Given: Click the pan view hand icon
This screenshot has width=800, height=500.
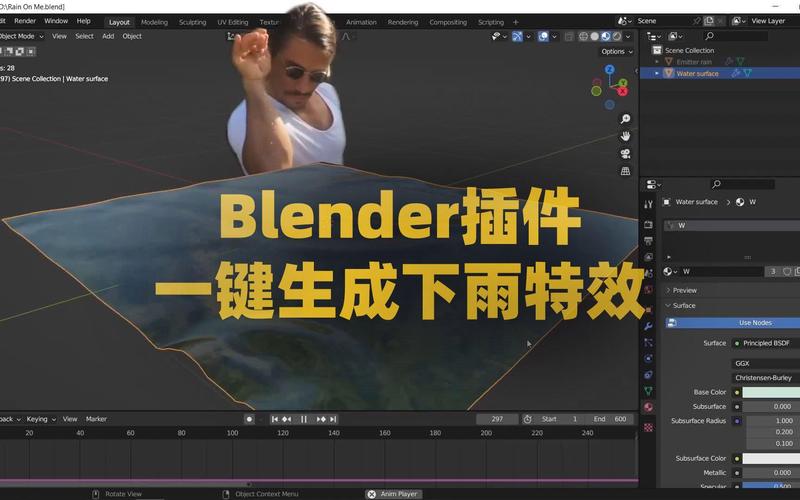Looking at the screenshot, I should (625, 136).
